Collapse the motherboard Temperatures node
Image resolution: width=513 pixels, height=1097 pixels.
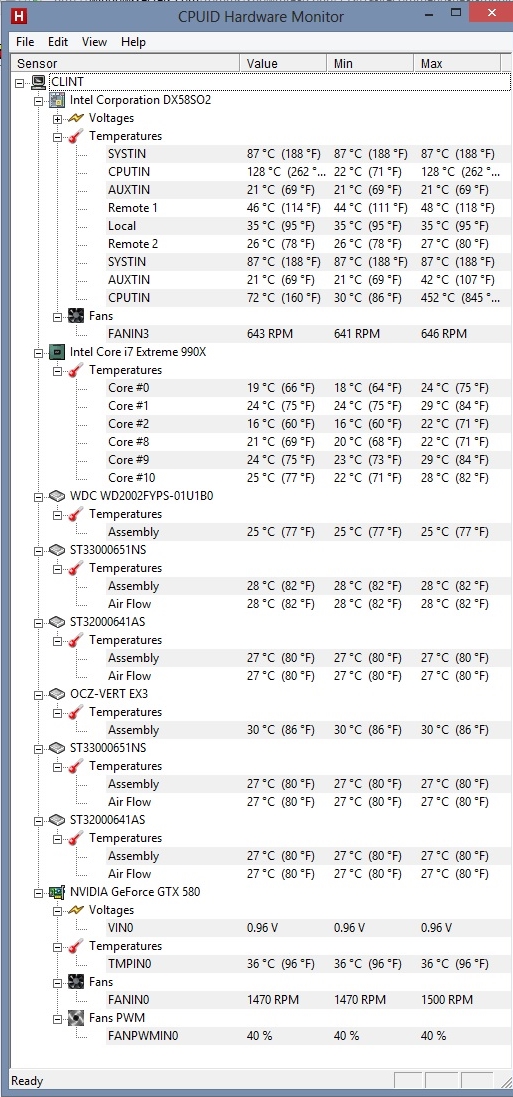click(x=57, y=136)
